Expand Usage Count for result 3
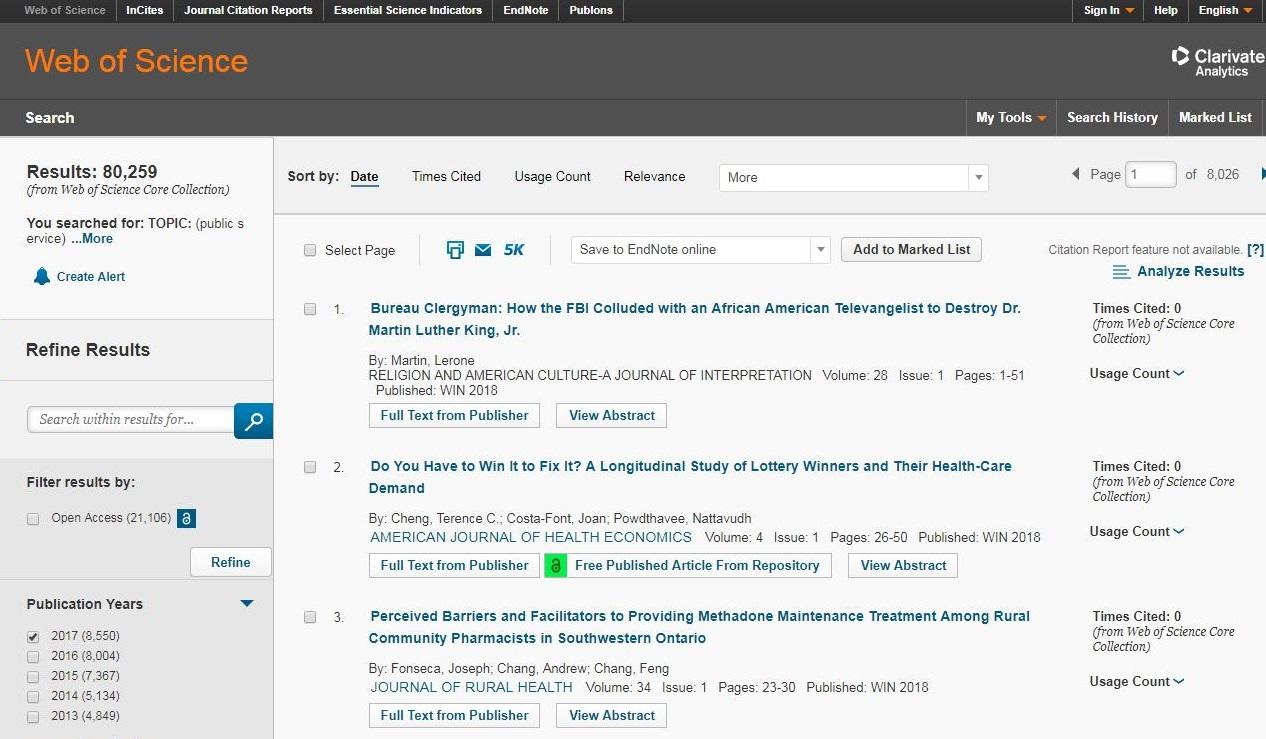1266x739 pixels. coord(1137,682)
